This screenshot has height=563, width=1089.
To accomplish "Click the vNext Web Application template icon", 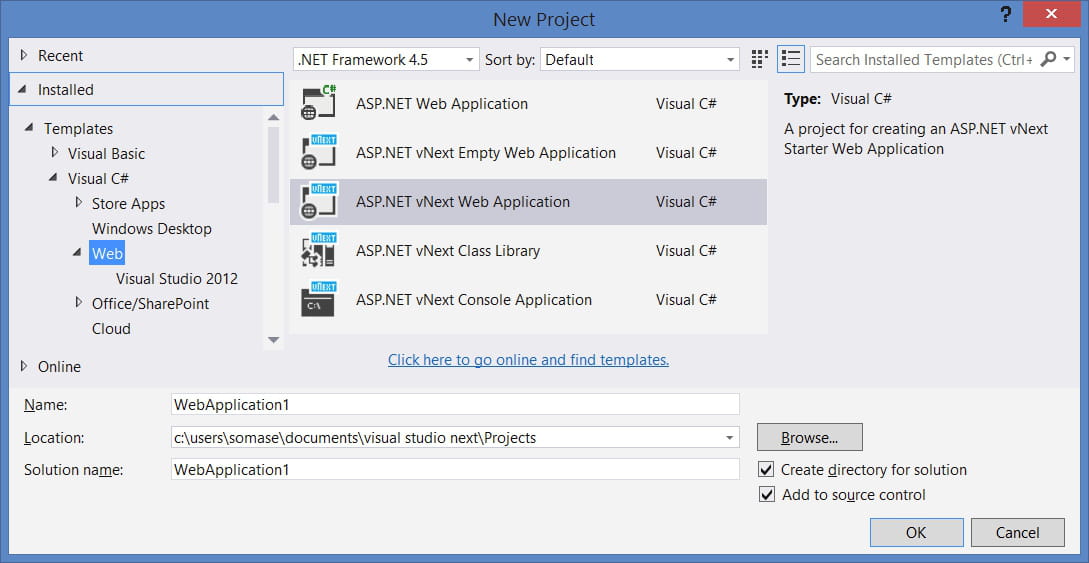I will [x=319, y=202].
